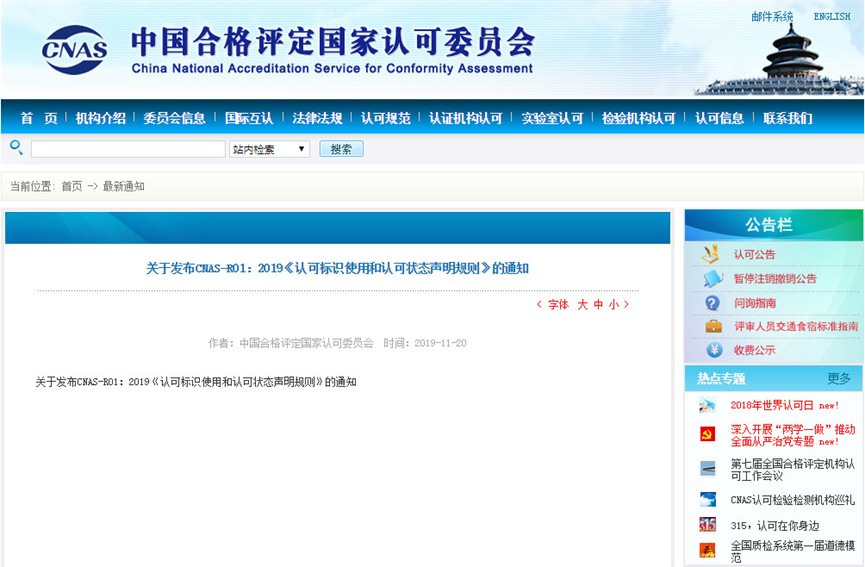Click inside the site search text field
The image size is (865, 567).
tap(128, 149)
